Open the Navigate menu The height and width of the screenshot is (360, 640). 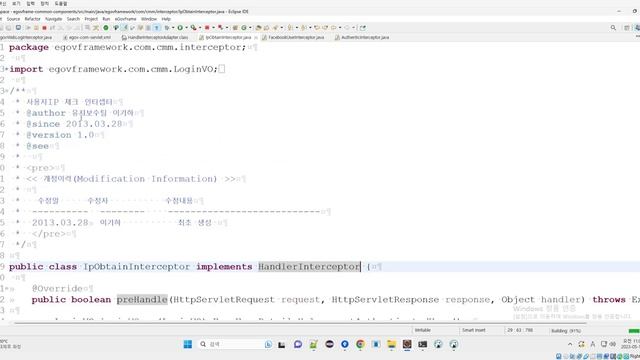53,19
